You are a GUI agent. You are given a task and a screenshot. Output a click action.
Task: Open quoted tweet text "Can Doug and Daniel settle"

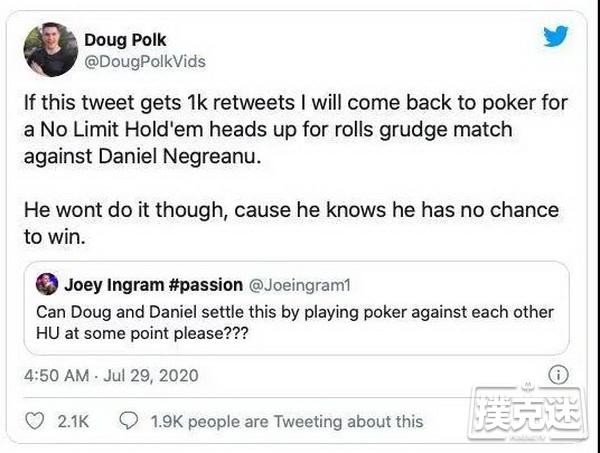300,312
